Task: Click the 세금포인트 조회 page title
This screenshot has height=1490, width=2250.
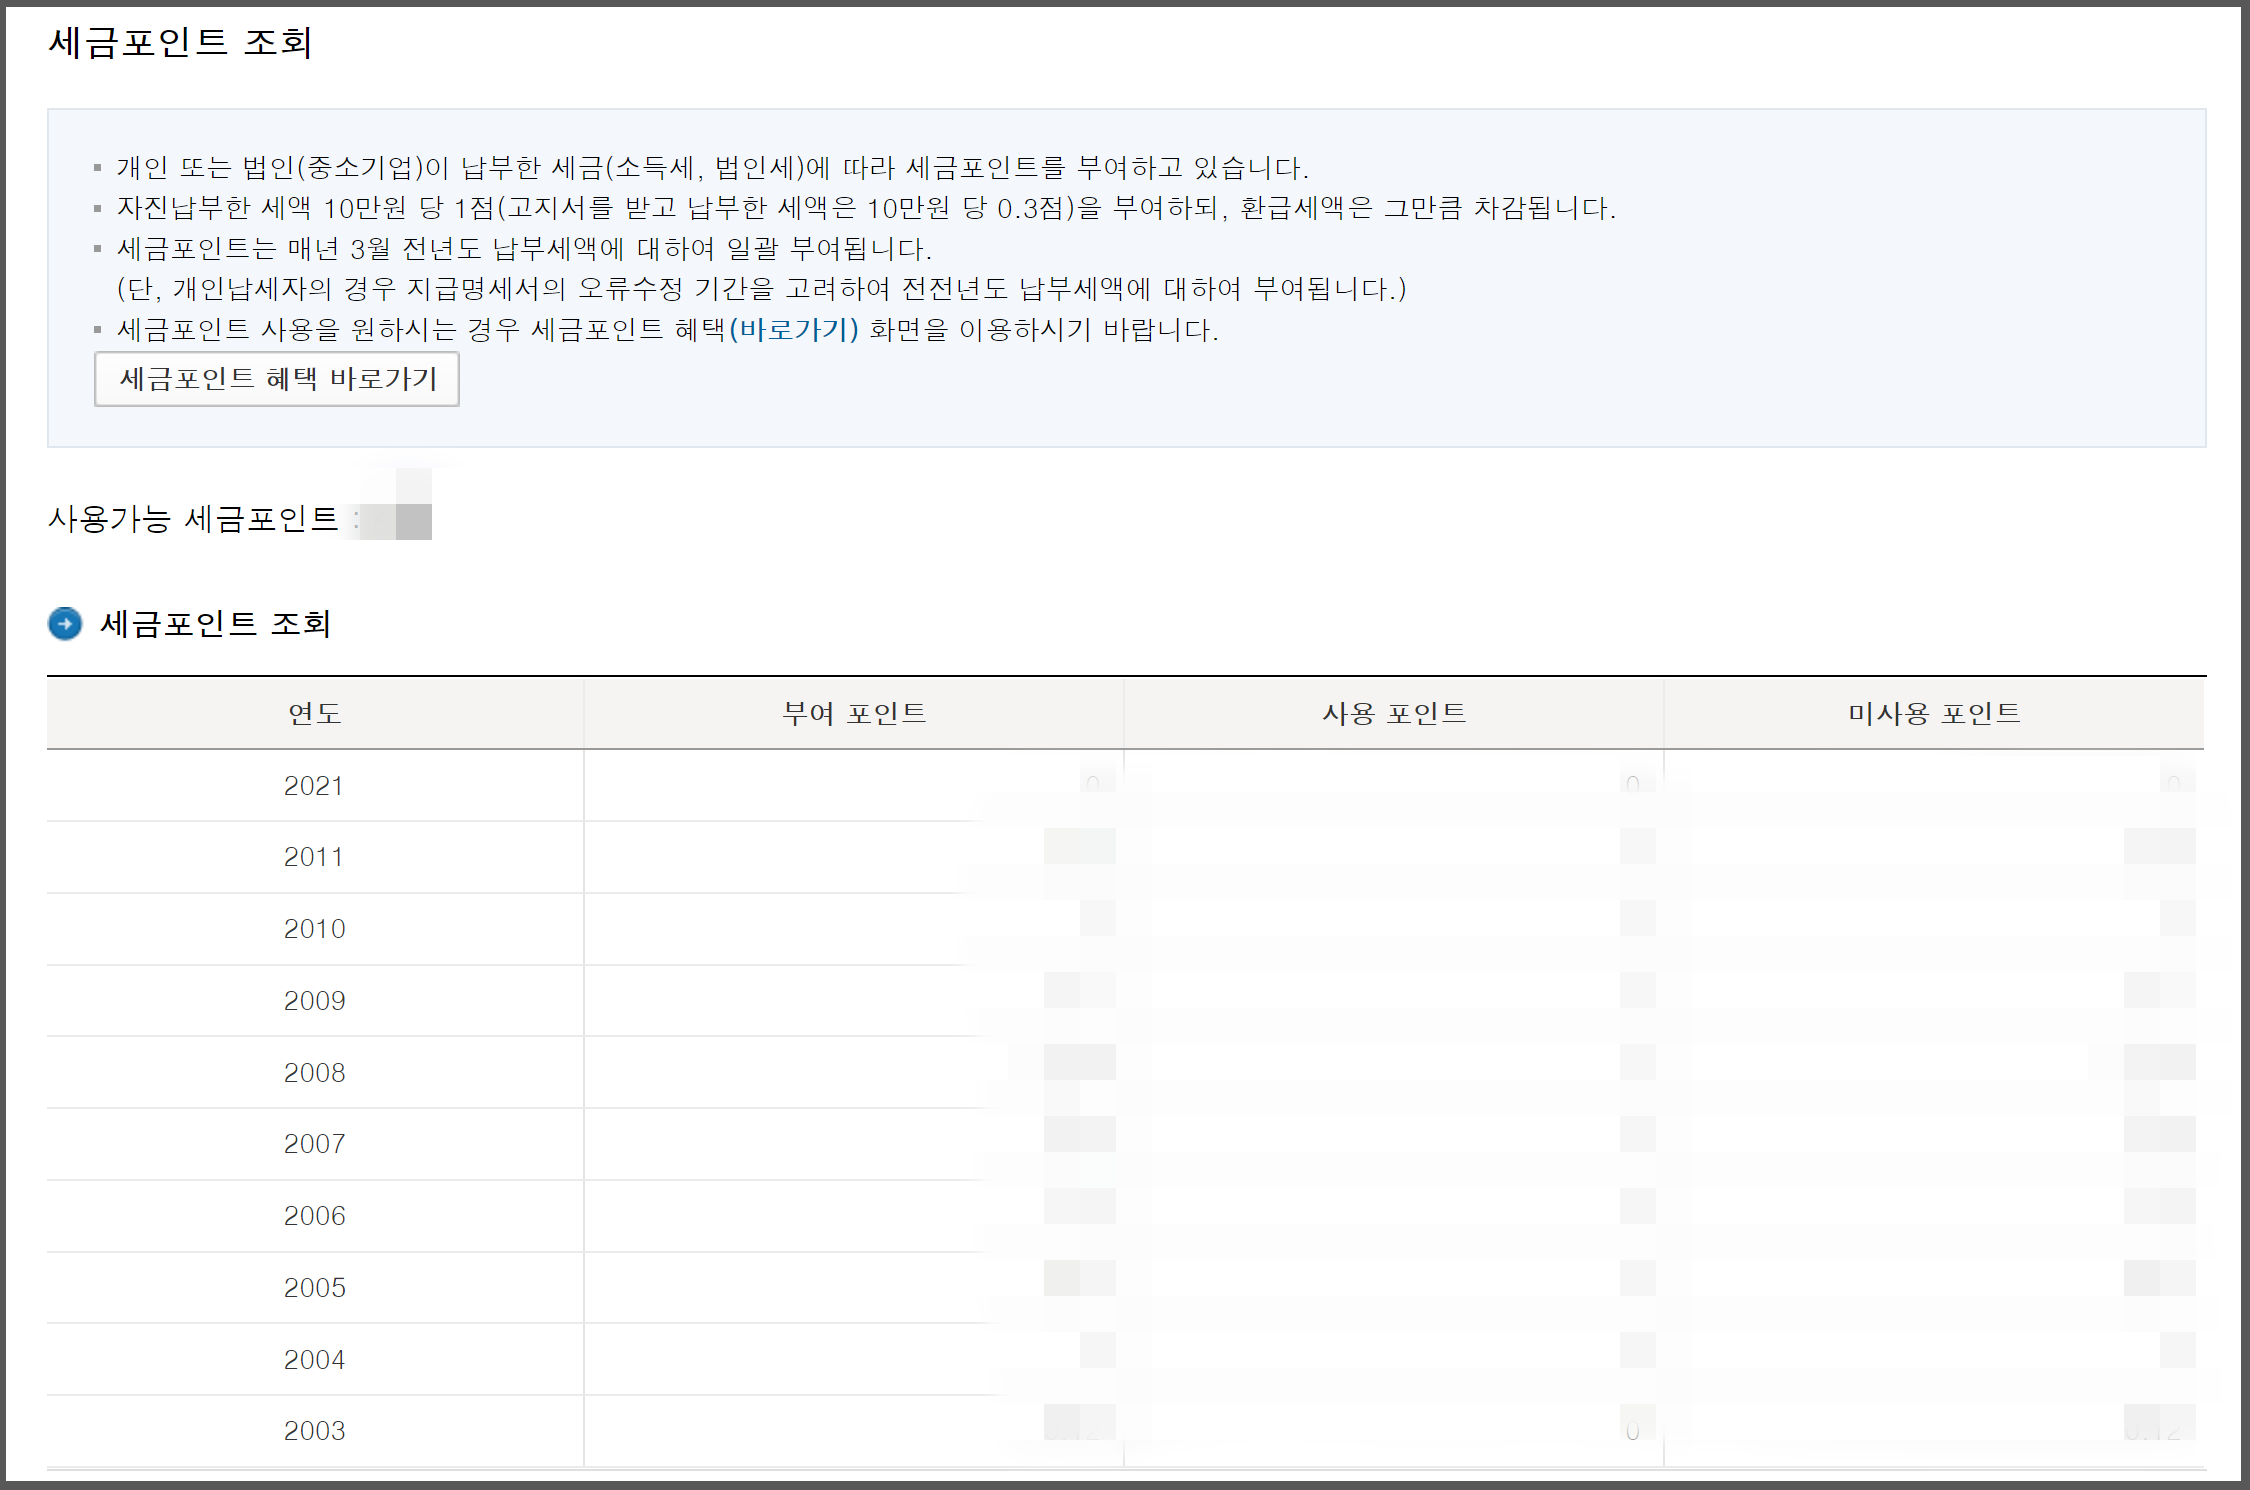Action: 181,43
